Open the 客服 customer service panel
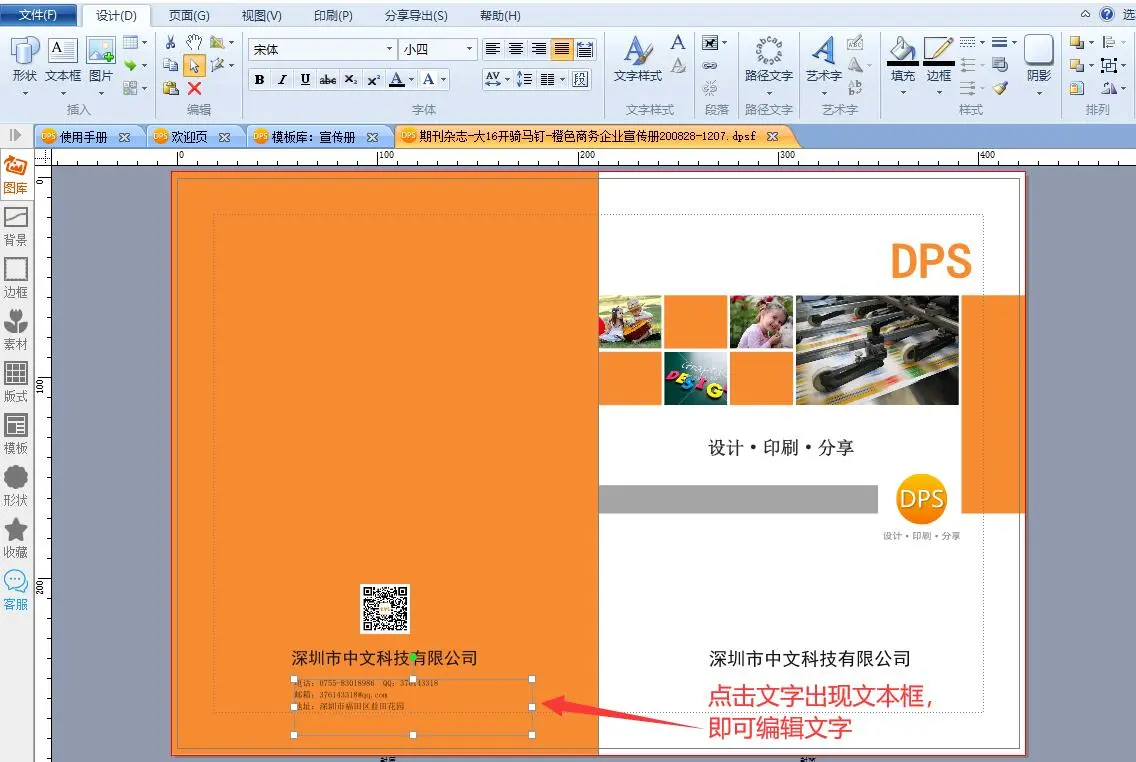The height and width of the screenshot is (762, 1136). pos(15,591)
